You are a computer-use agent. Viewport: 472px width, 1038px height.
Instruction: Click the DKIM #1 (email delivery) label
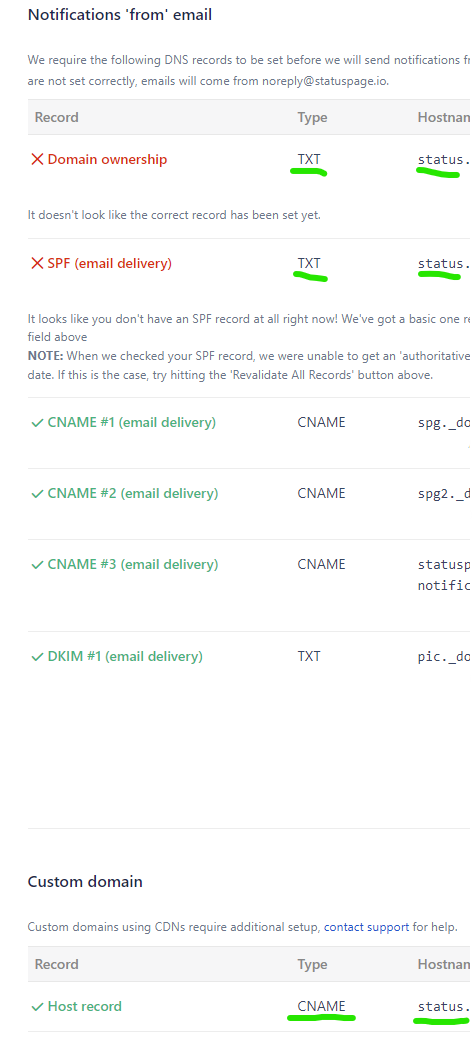pos(125,656)
